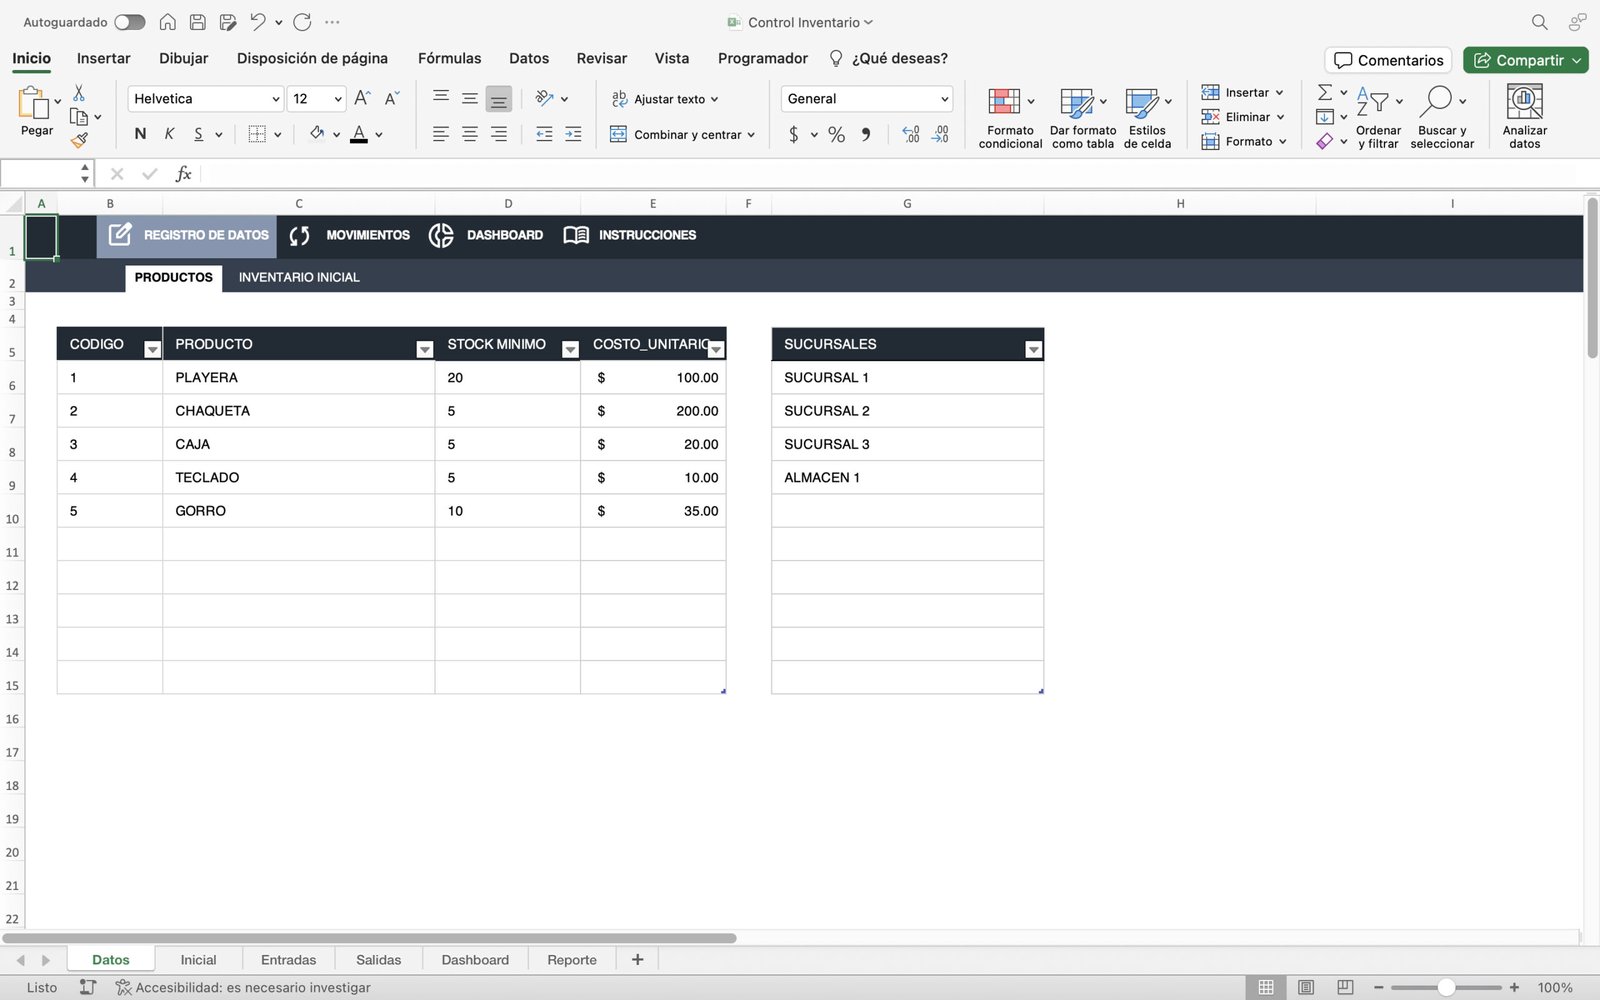Click the Combinar y centrar icon

(x=619, y=134)
